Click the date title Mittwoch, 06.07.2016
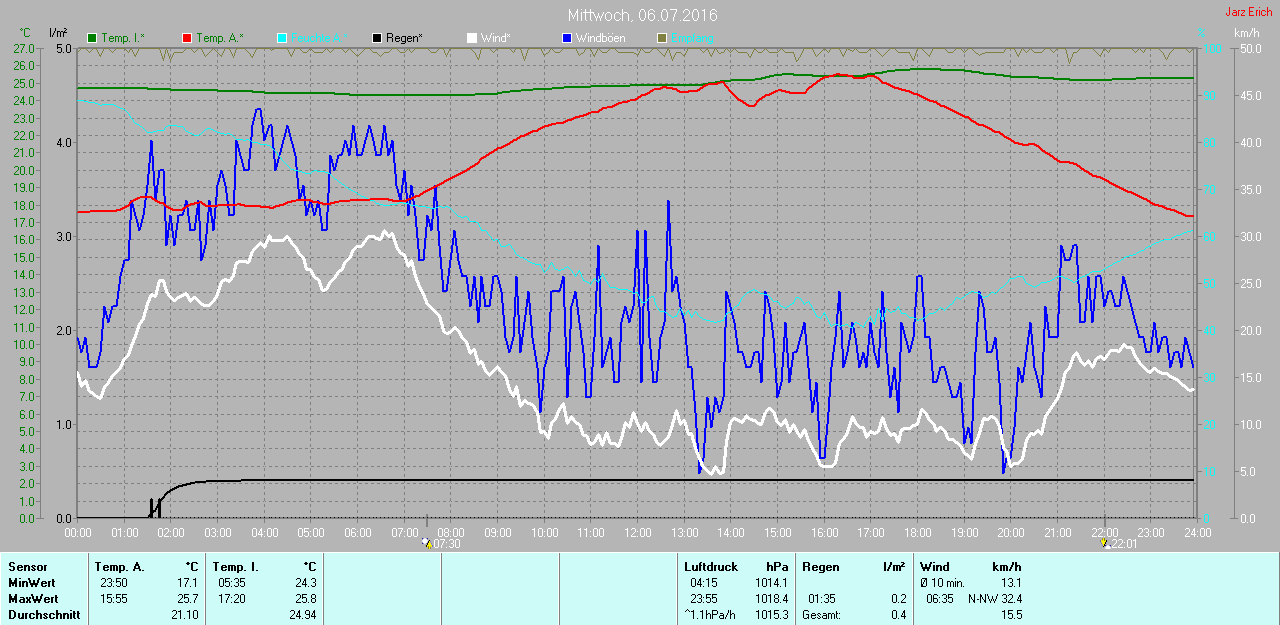The image size is (1280, 625). (642, 15)
